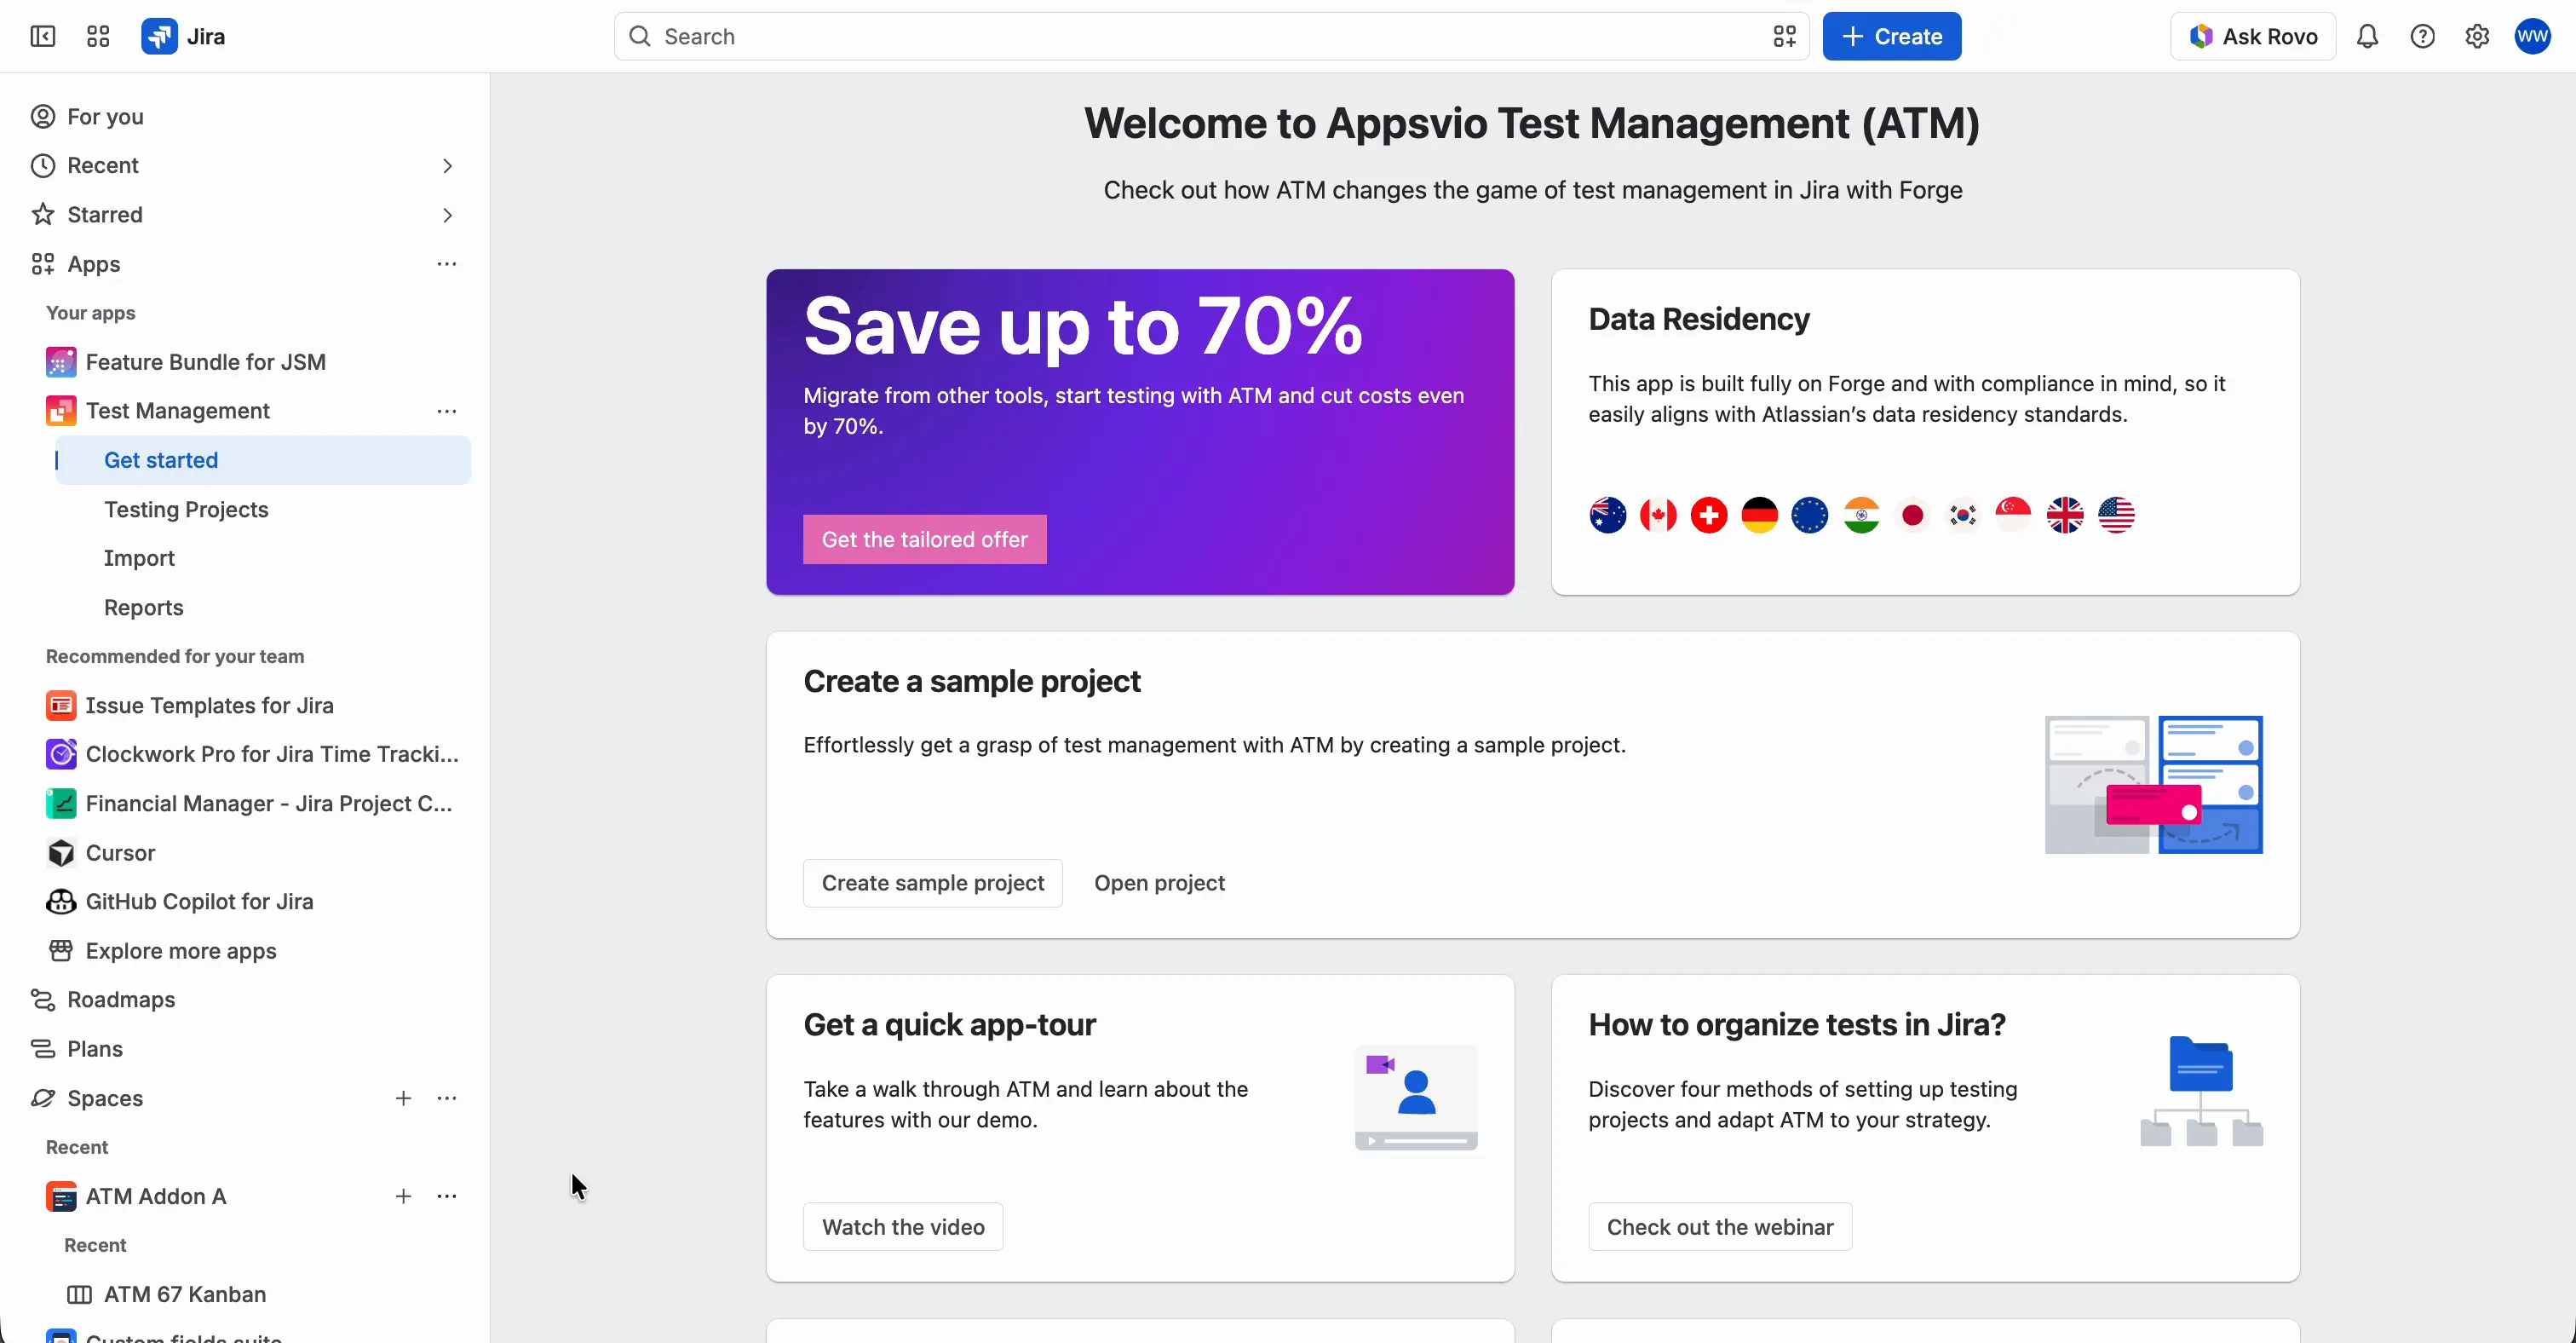
Task: Click the add plus icon beside Spaces
Action: [403, 1098]
